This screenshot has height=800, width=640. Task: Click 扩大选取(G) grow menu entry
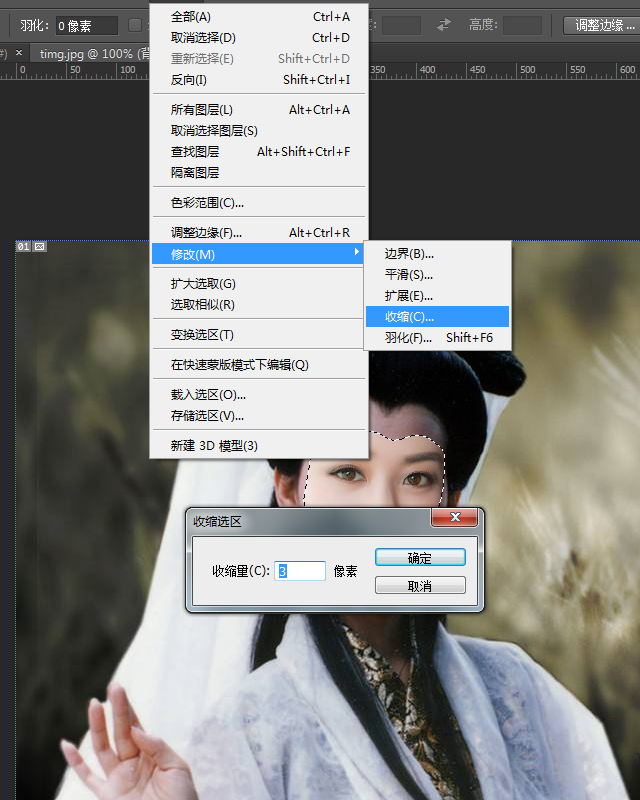pyautogui.click(x=259, y=284)
